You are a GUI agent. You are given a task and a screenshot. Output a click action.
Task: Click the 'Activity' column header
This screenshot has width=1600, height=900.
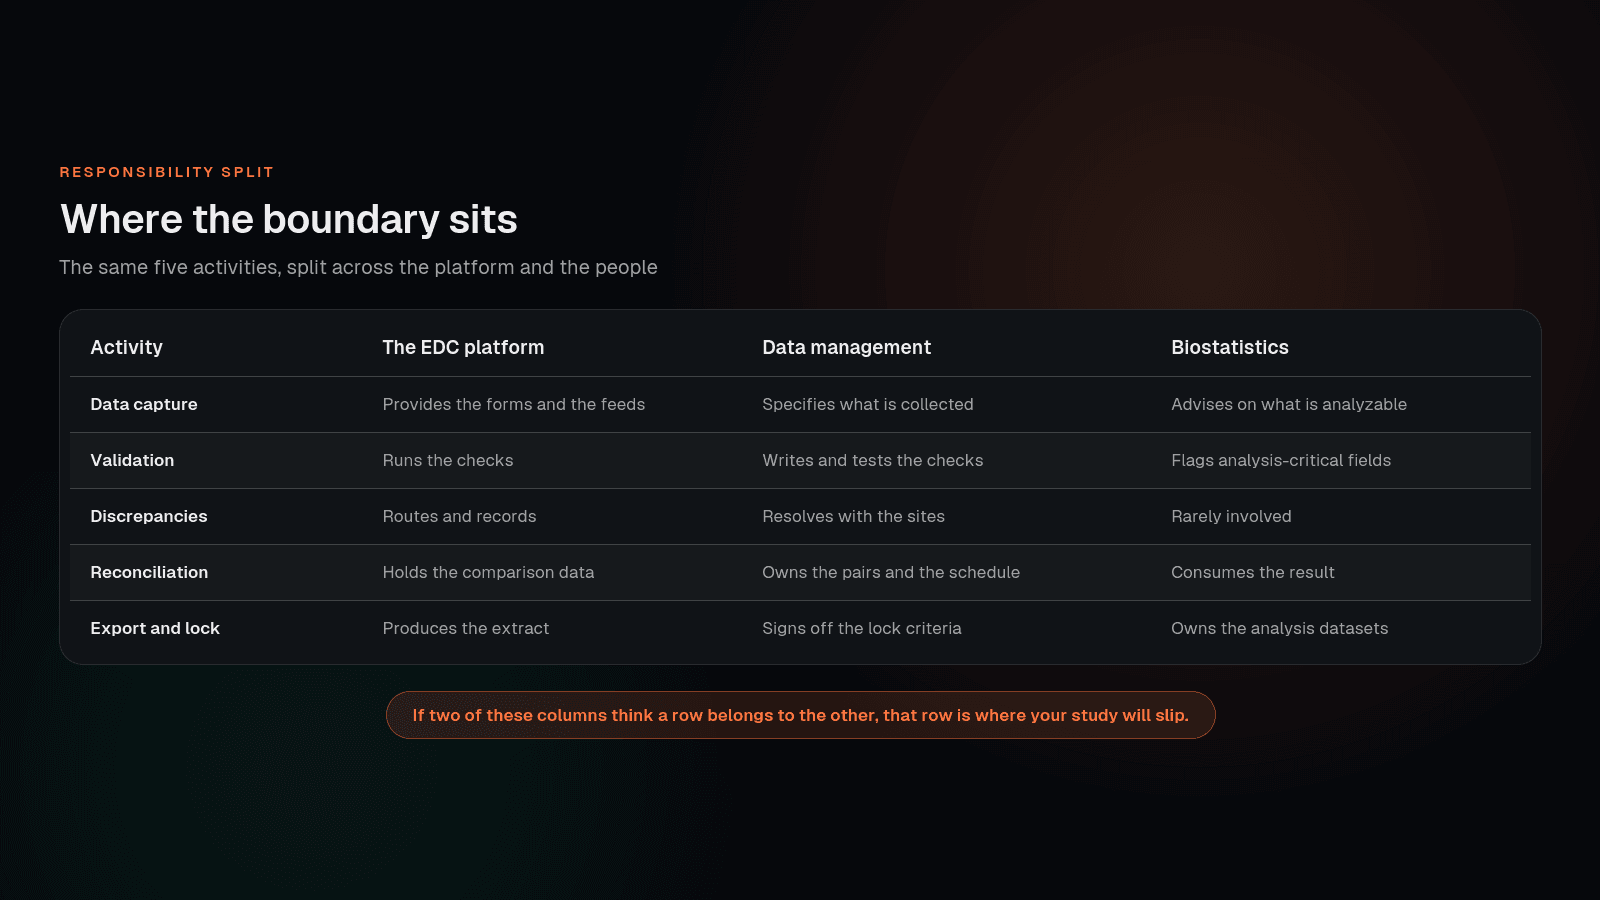pos(126,347)
